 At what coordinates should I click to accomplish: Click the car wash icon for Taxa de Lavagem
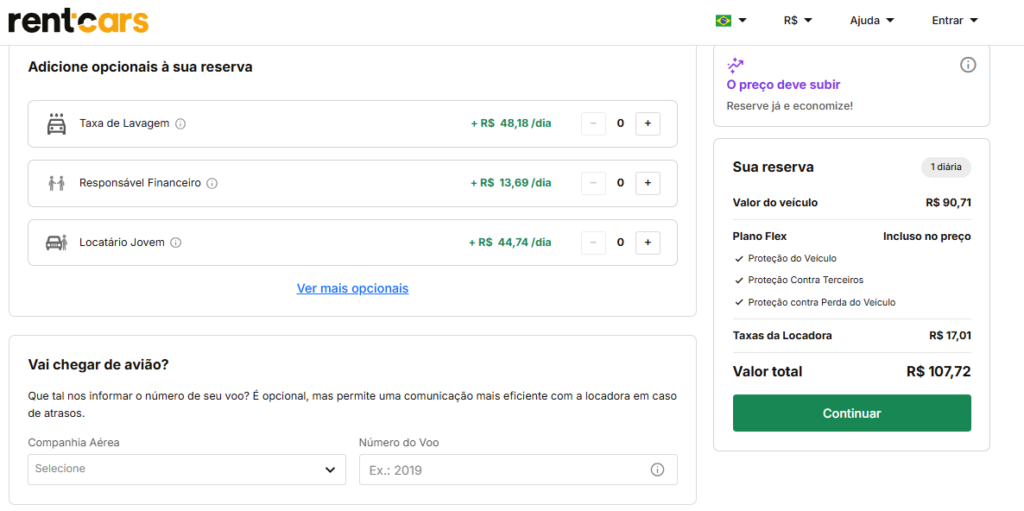pos(57,124)
